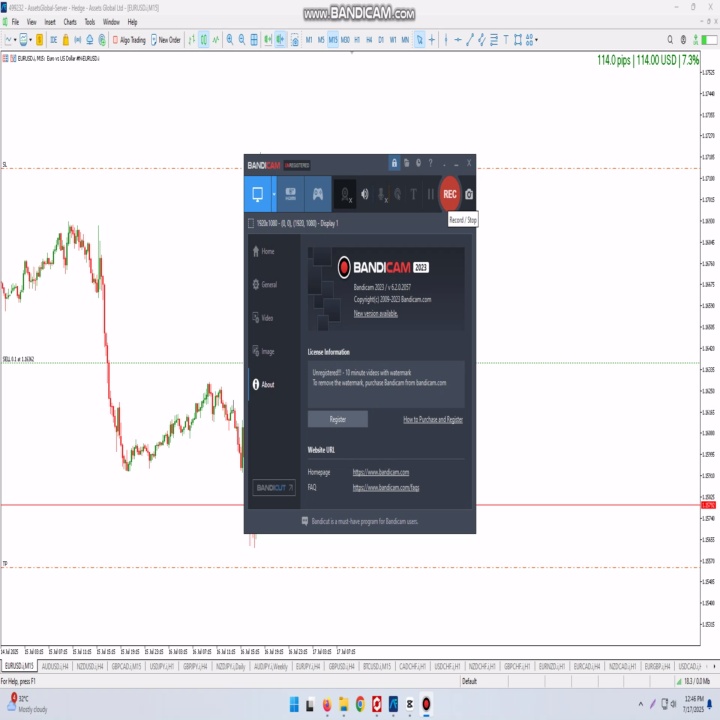Toggle the speaker sound icon in Bandicam
This screenshot has width=720, height=720.
(365, 194)
